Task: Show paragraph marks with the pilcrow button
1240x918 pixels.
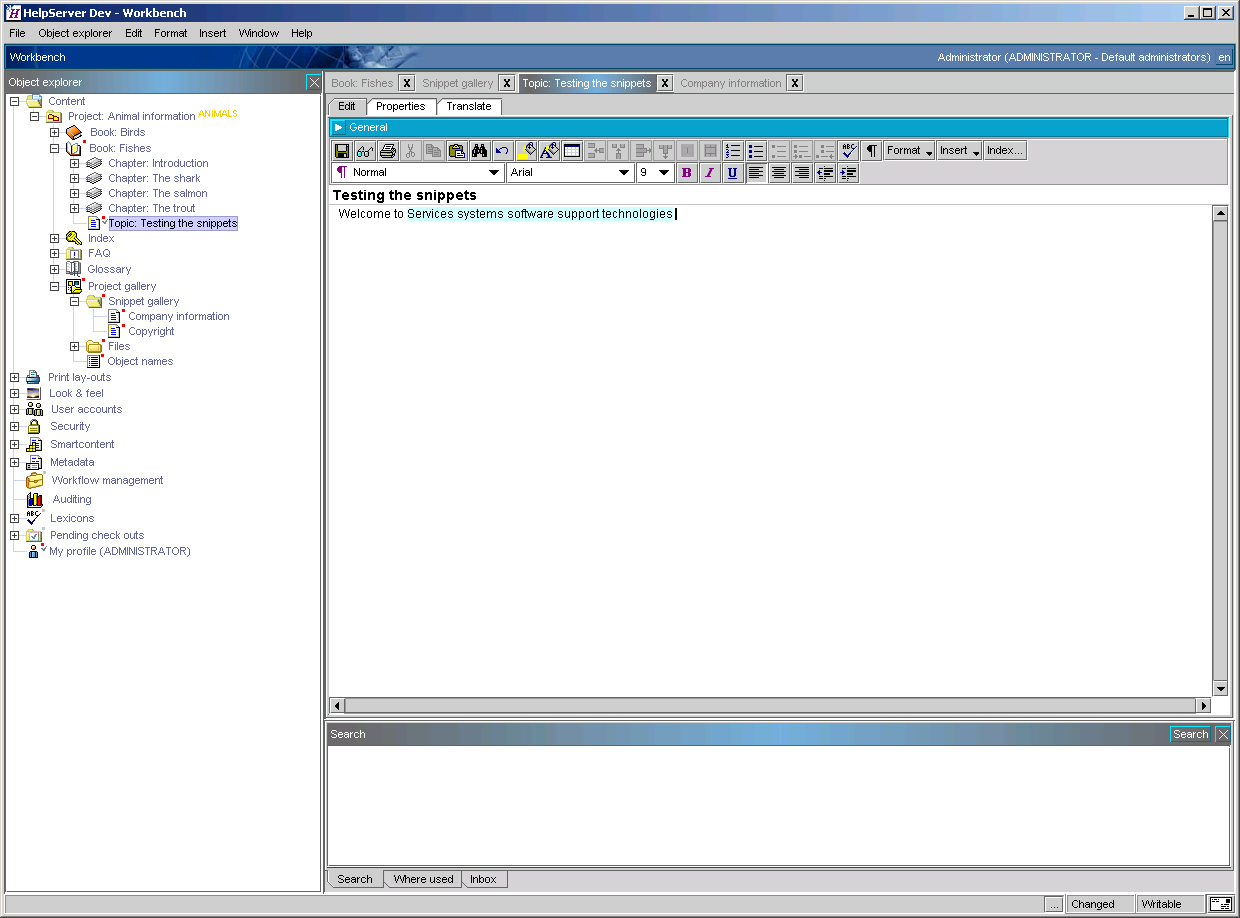Action: (872, 151)
